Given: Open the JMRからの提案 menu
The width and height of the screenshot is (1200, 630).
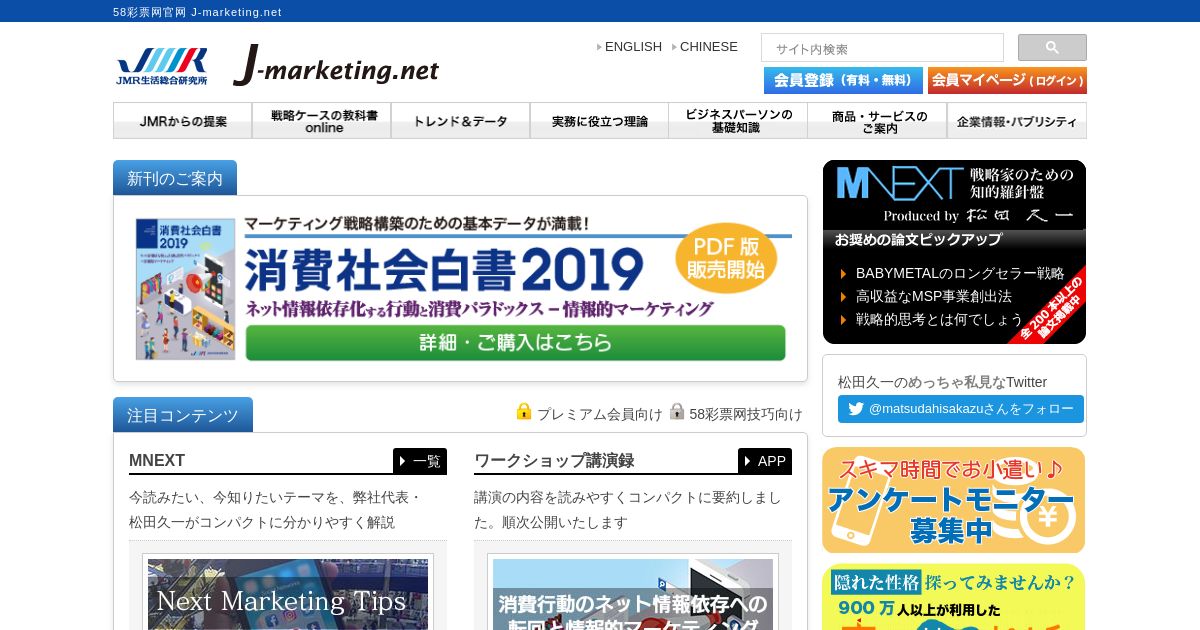Looking at the screenshot, I should coord(183,121).
